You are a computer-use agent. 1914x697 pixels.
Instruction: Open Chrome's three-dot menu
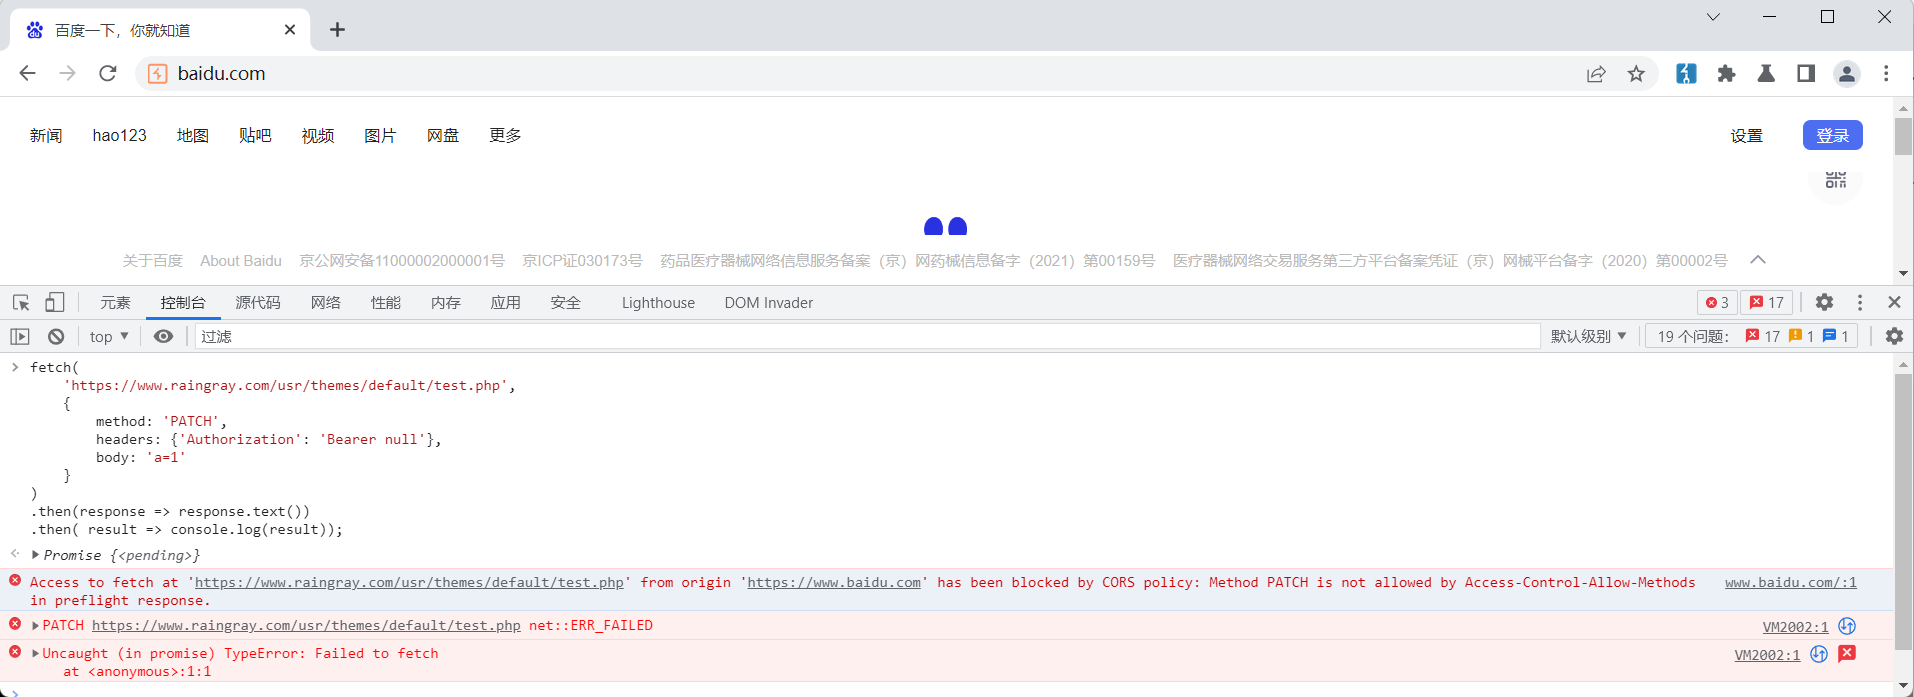[1886, 73]
